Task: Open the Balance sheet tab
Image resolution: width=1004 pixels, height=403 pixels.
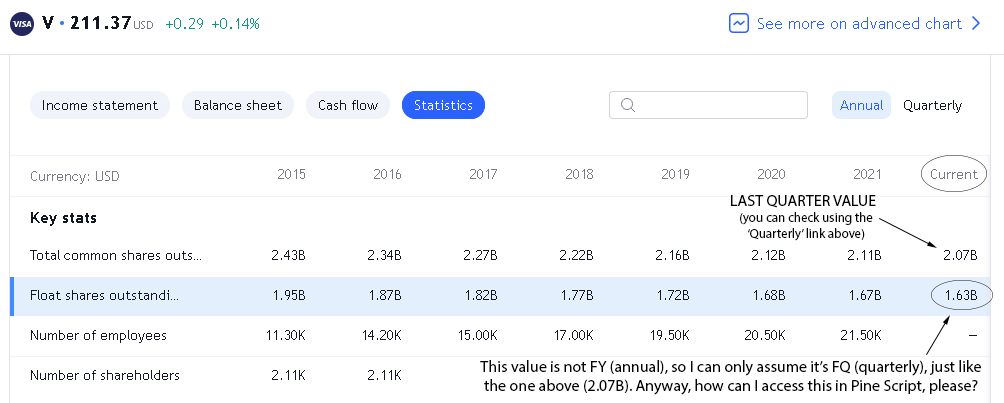Action: (238, 105)
